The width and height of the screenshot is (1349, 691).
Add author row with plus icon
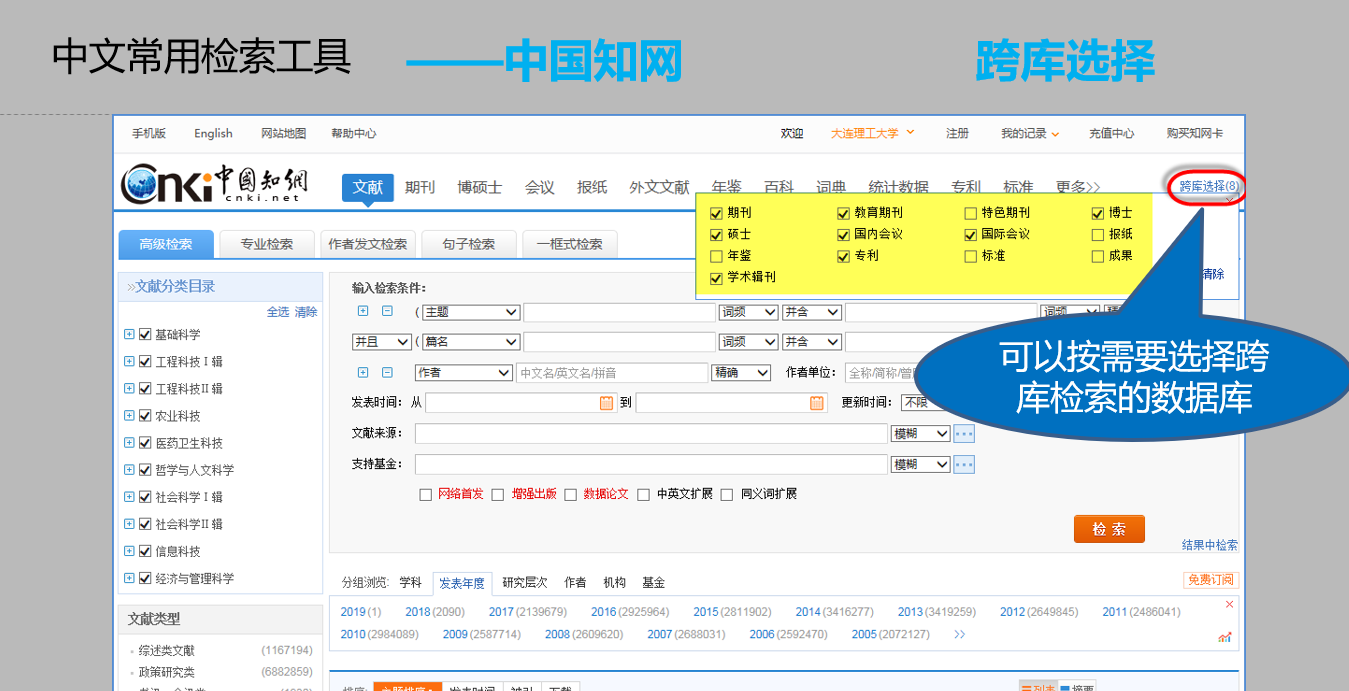click(x=364, y=372)
